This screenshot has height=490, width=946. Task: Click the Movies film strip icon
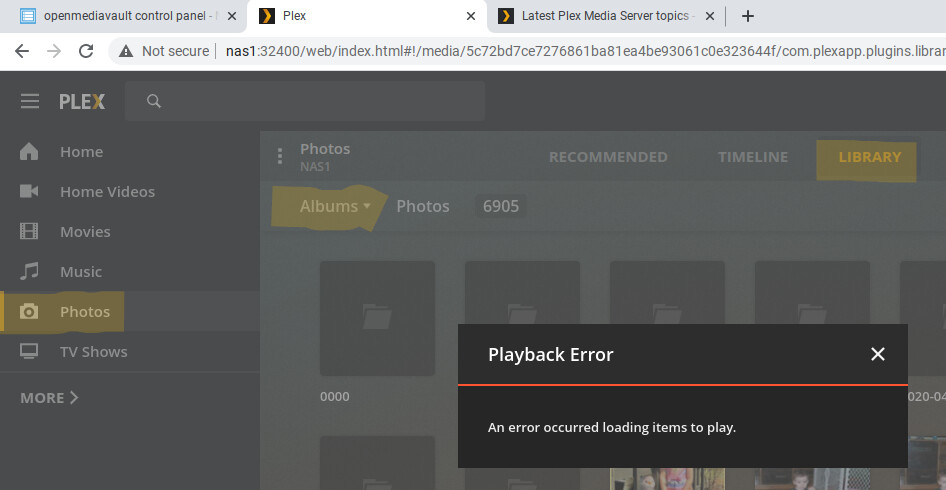coord(29,231)
